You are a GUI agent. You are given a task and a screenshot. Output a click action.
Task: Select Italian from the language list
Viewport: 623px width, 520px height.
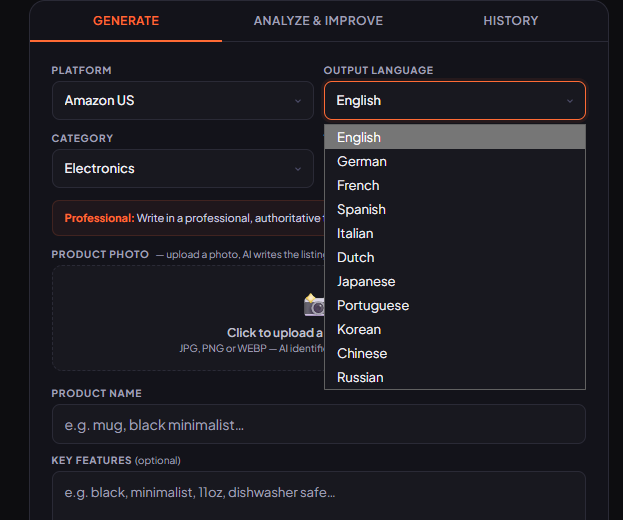click(455, 234)
